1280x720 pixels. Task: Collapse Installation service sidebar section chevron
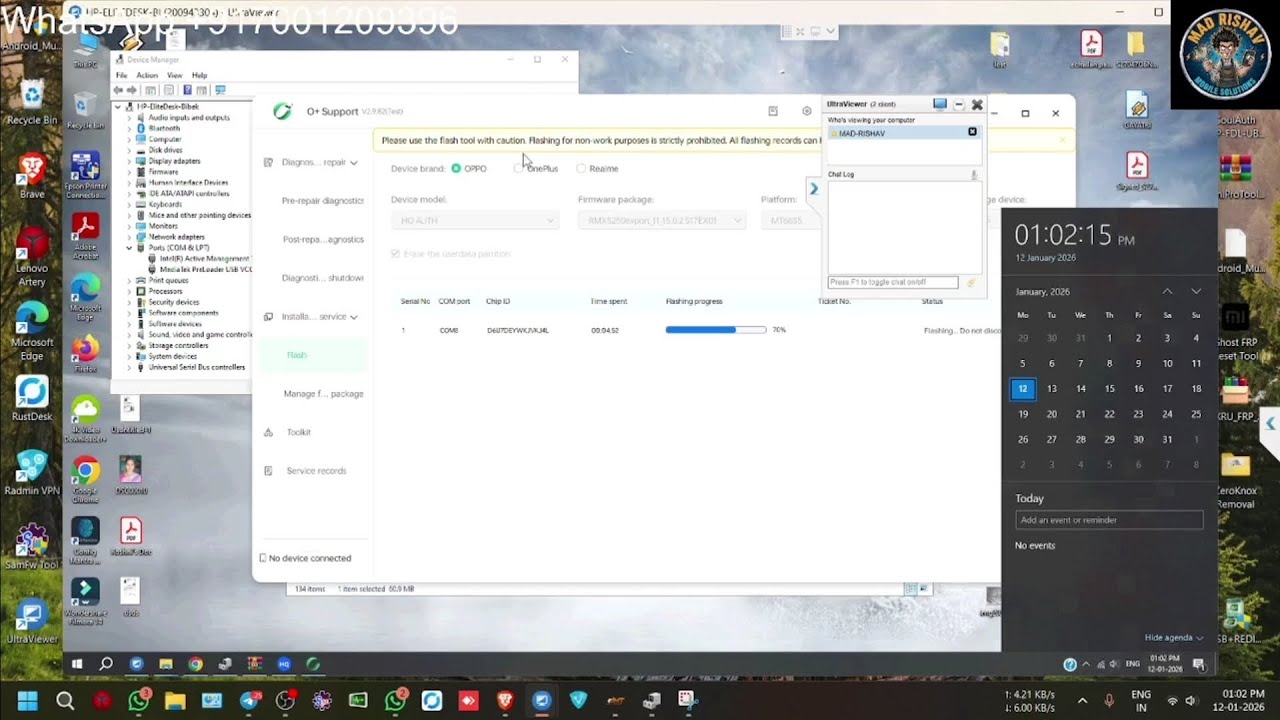tap(353, 317)
